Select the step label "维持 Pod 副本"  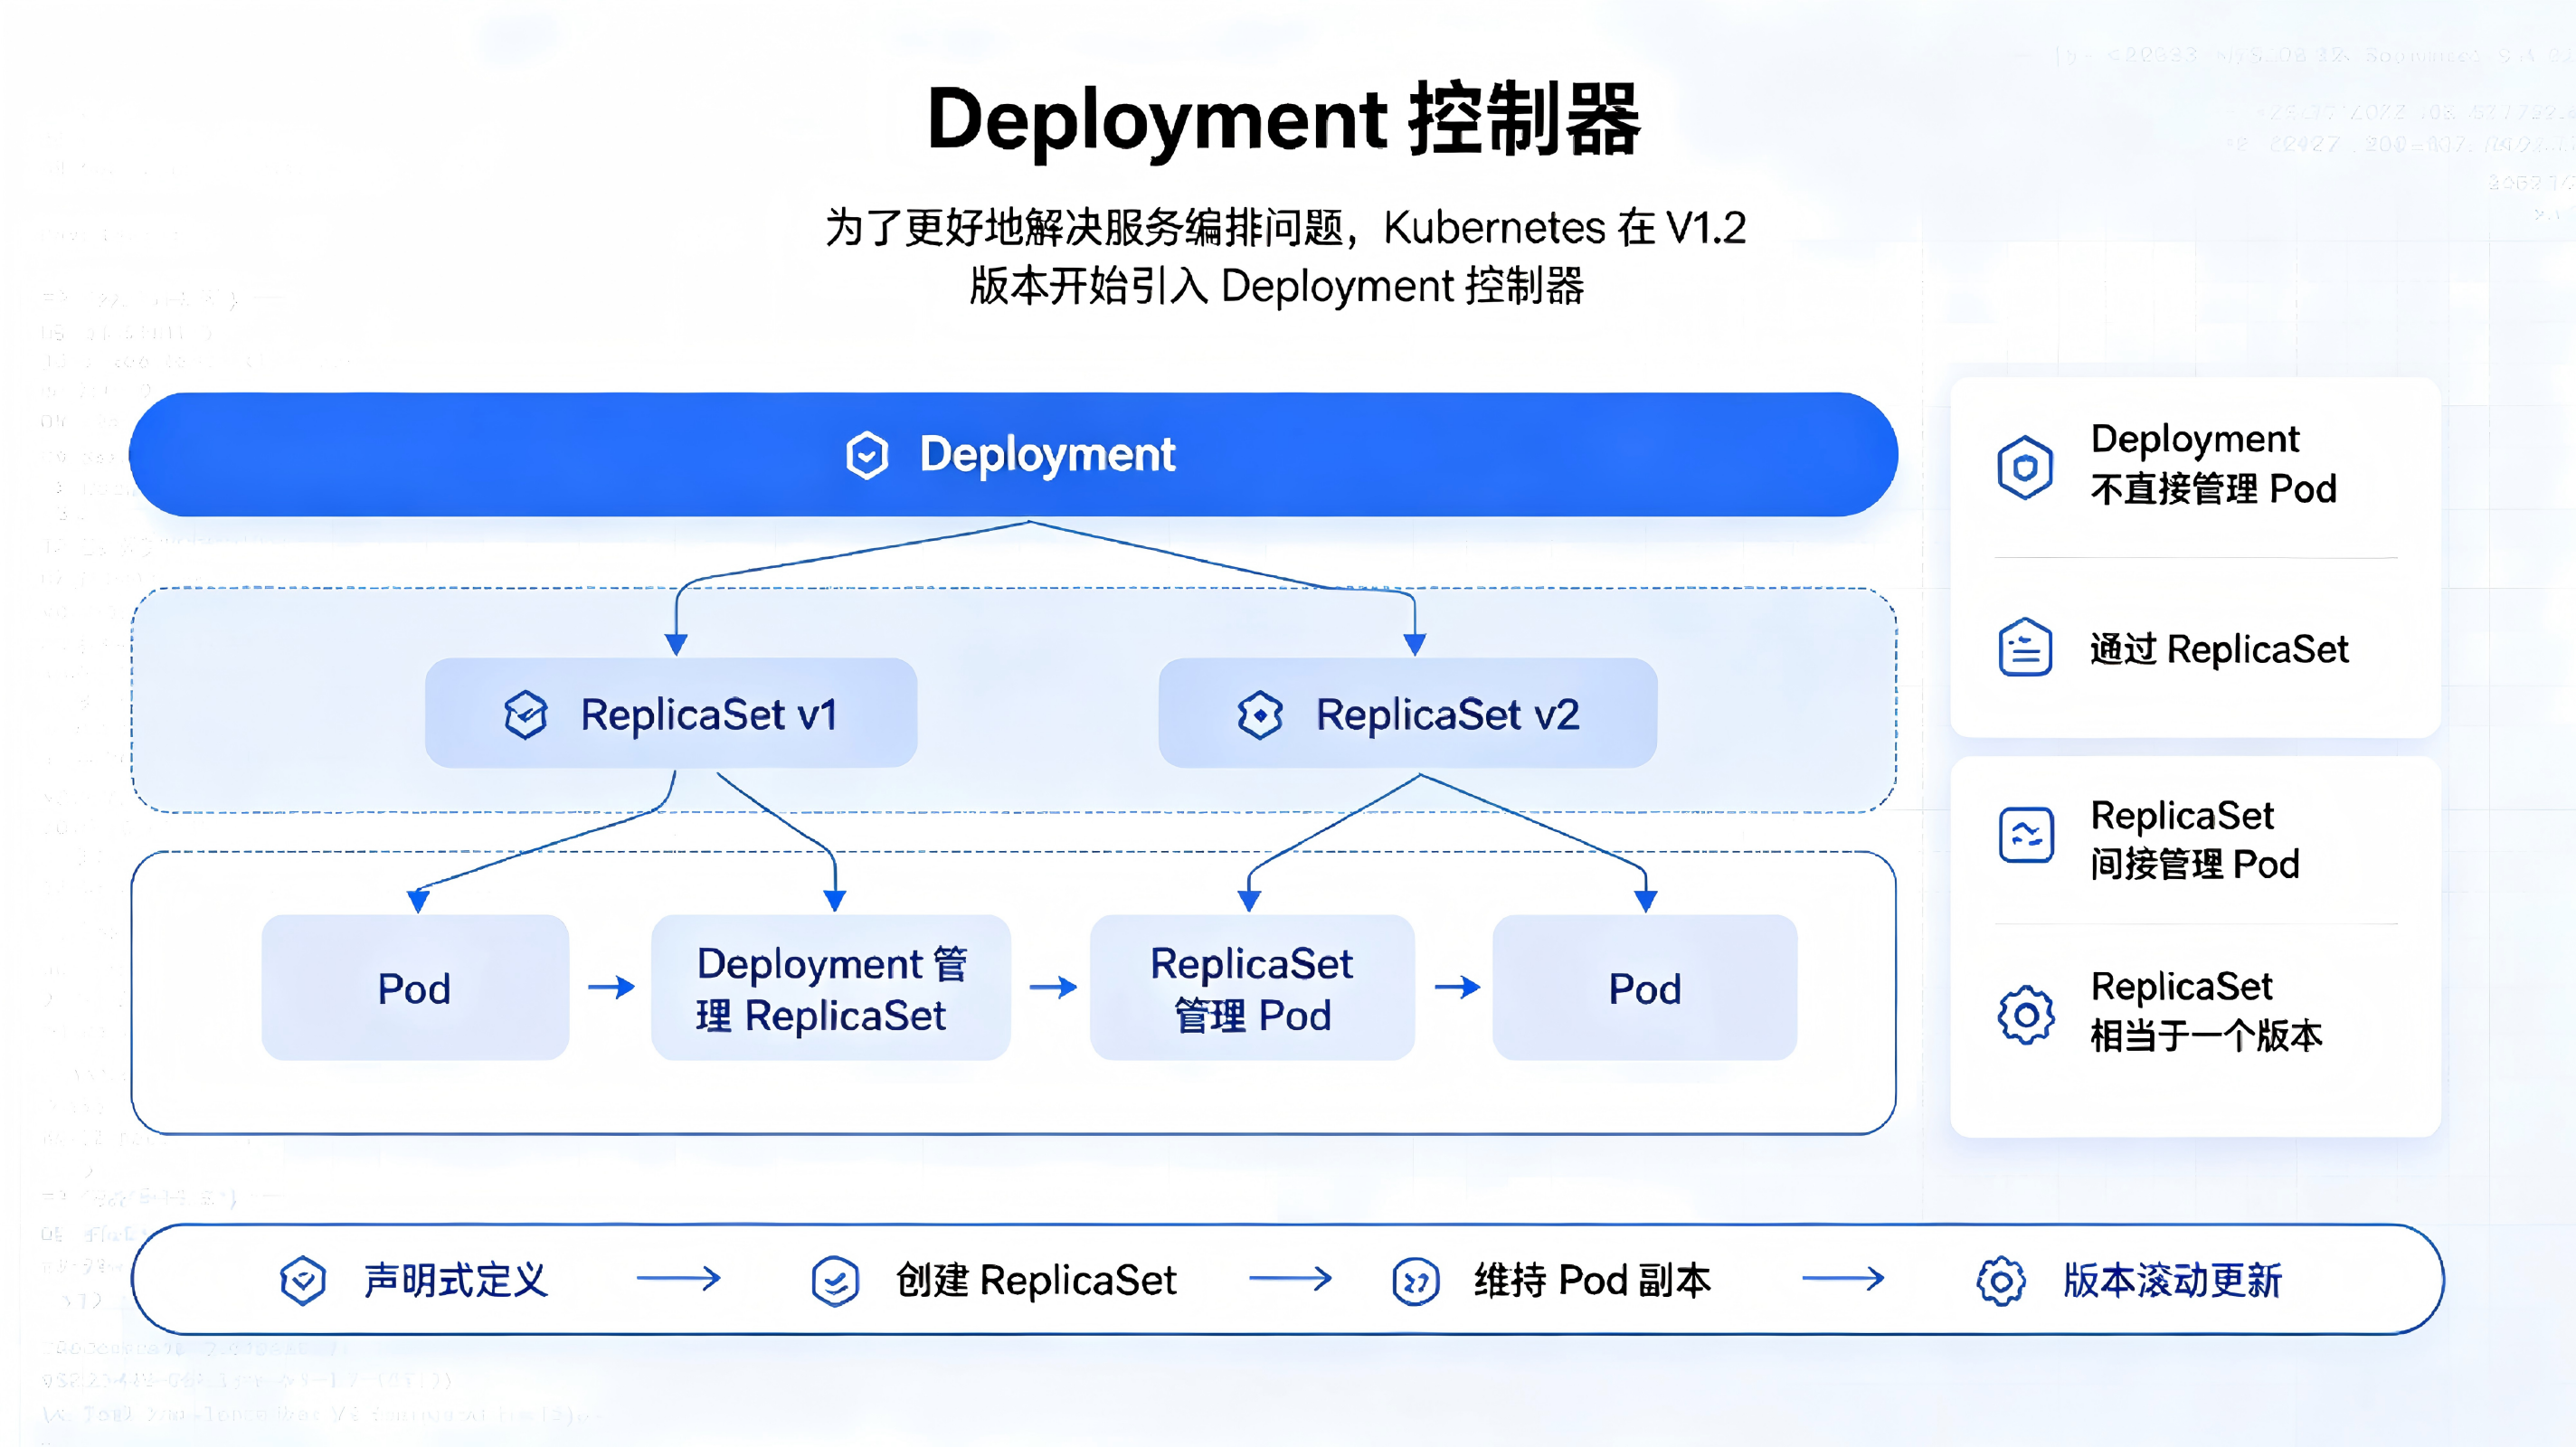[1592, 1281]
